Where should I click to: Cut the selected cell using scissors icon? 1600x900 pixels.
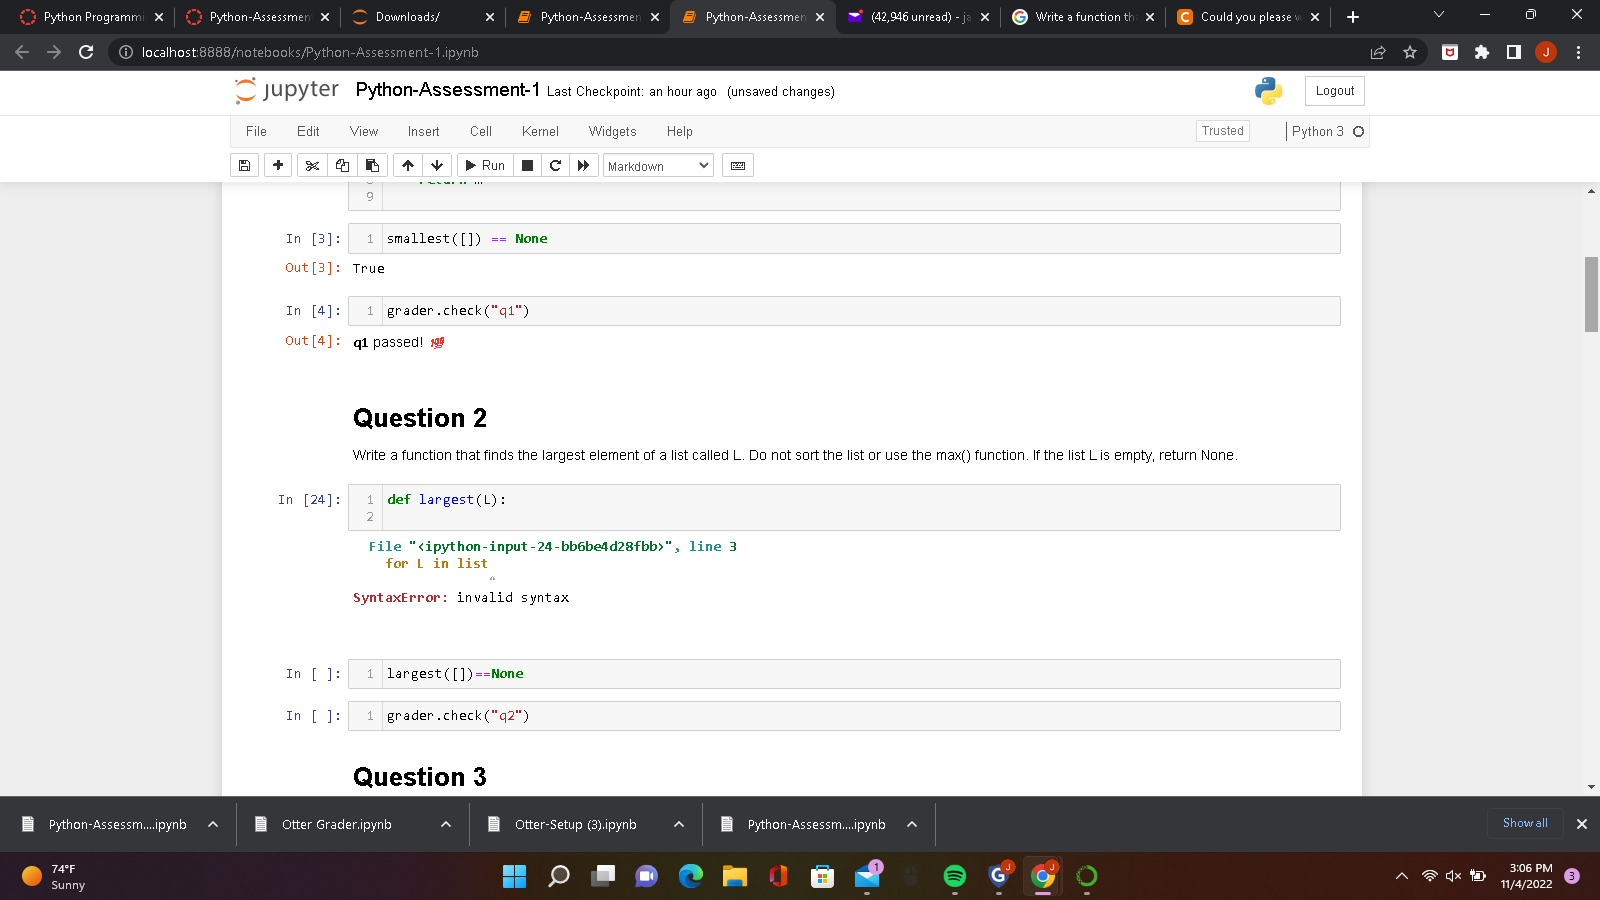coord(312,165)
